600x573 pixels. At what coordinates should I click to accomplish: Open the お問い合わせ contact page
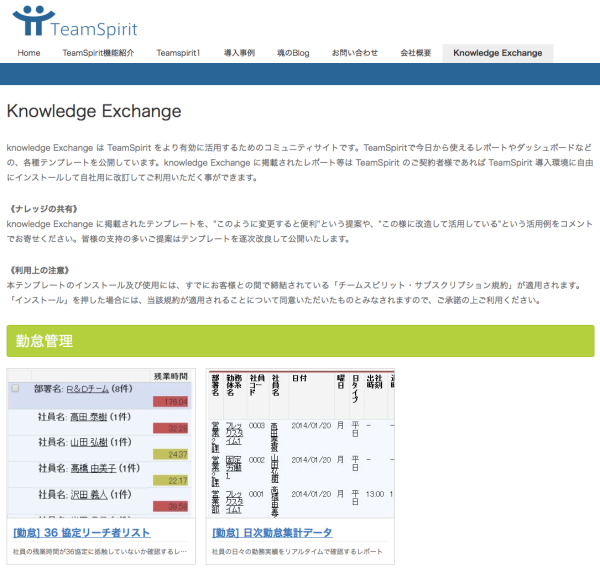pyautogui.click(x=355, y=53)
